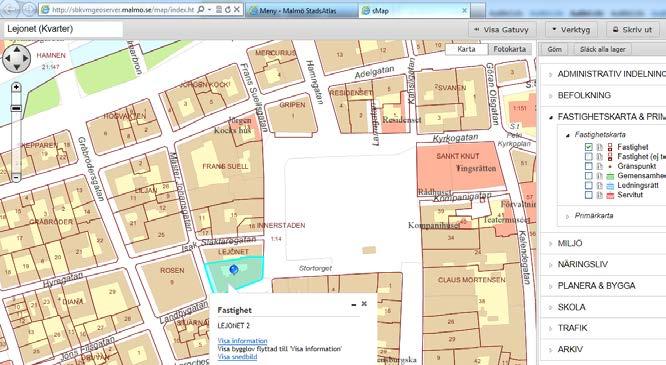Click the browser refresh icon
This screenshot has width=666, height=365.
click(x=228, y=9)
